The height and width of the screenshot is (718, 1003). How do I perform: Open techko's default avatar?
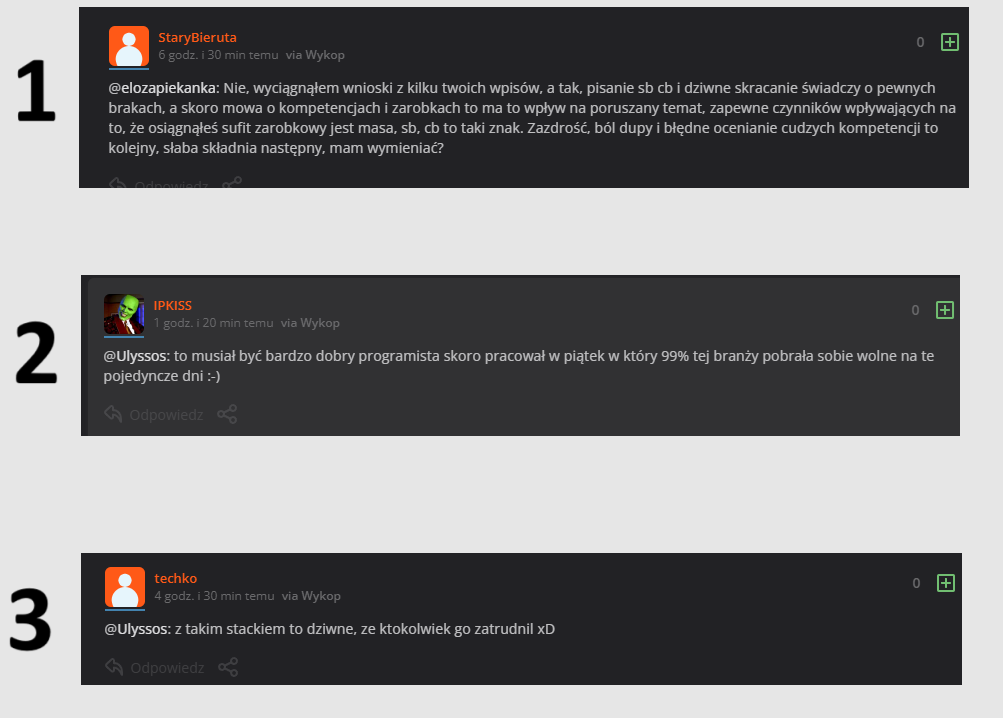(125, 587)
